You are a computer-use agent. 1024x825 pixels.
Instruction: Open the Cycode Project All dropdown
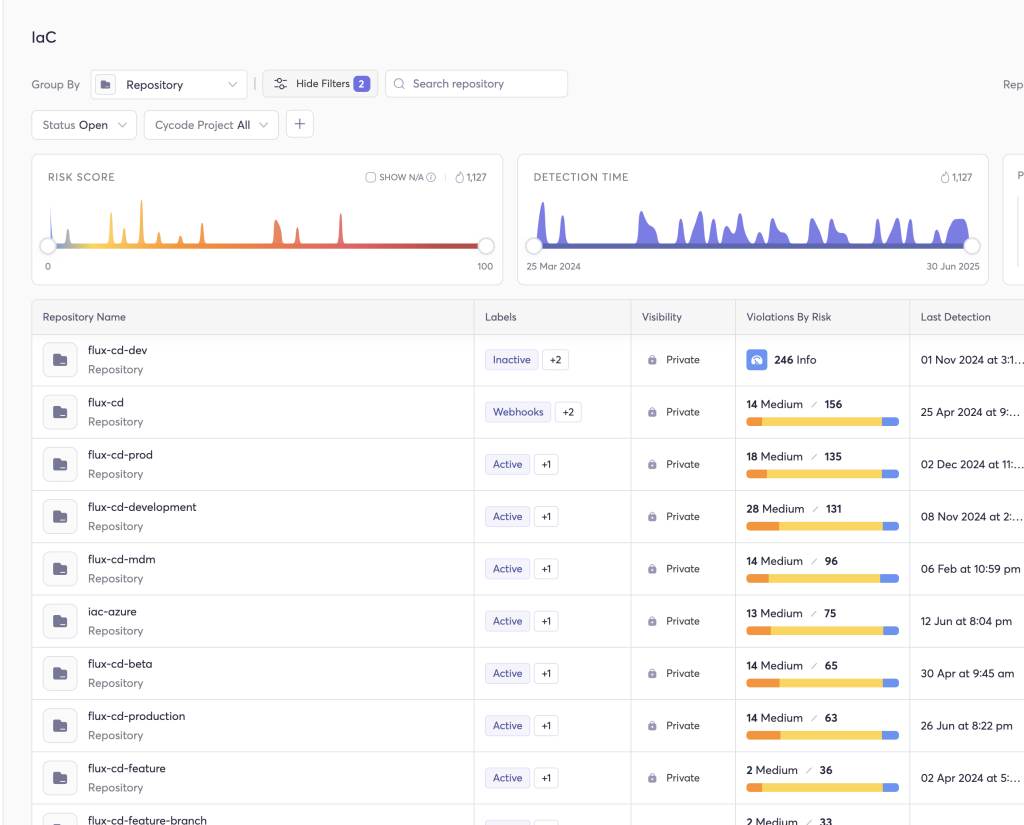[211, 125]
